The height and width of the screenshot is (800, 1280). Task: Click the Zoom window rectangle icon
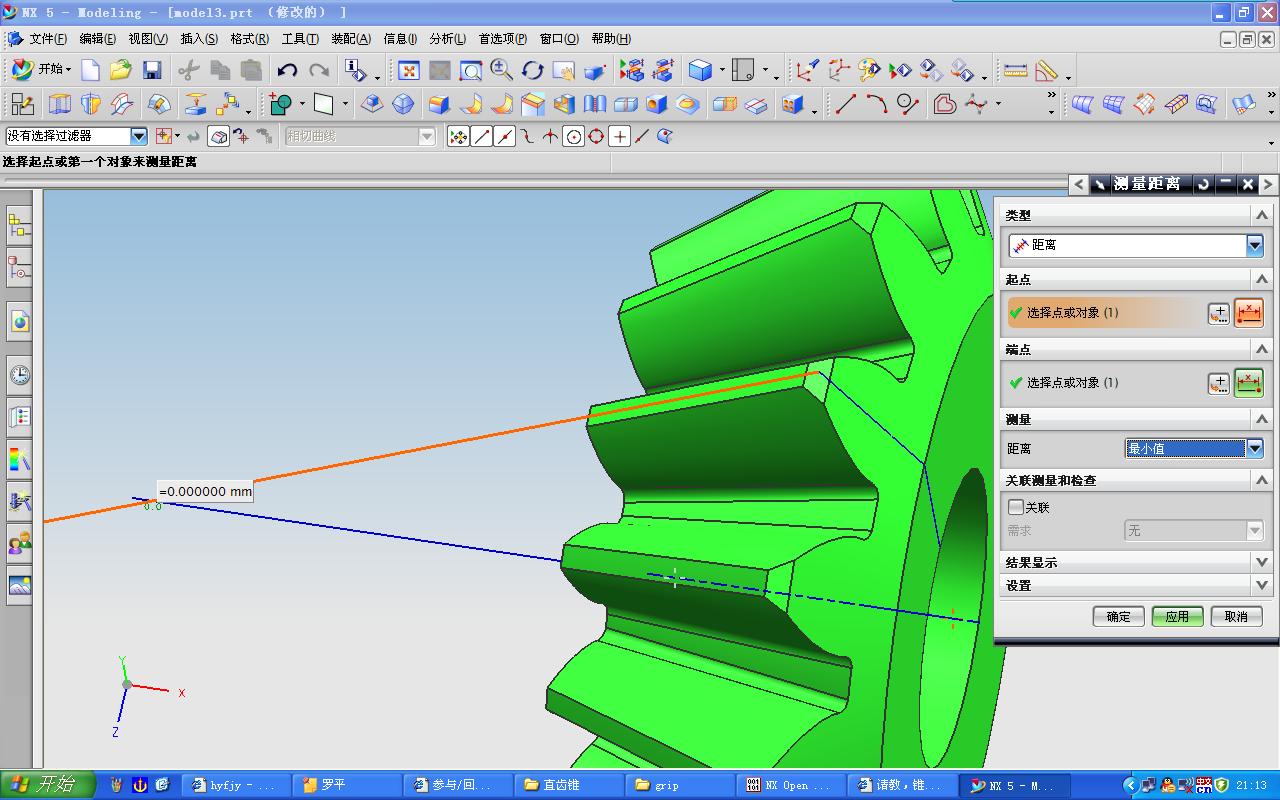[x=471, y=70]
